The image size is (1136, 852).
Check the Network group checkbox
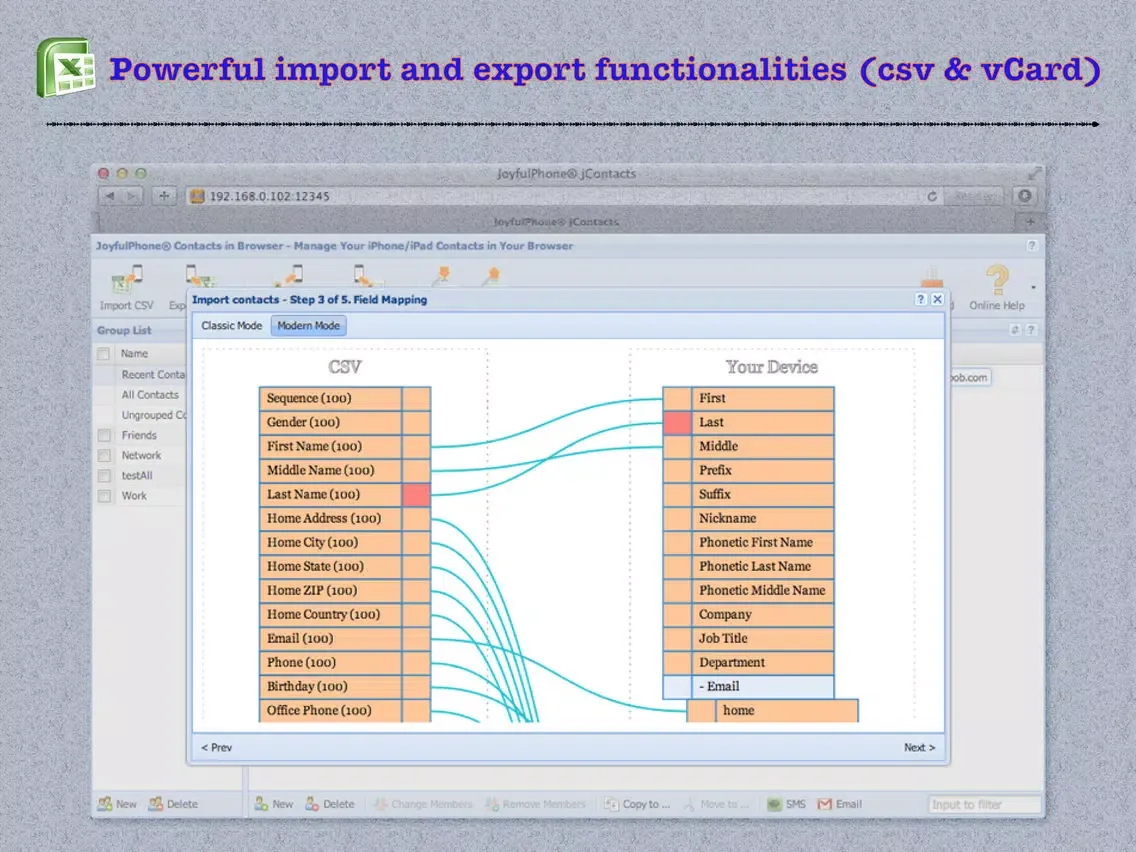tap(104, 456)
